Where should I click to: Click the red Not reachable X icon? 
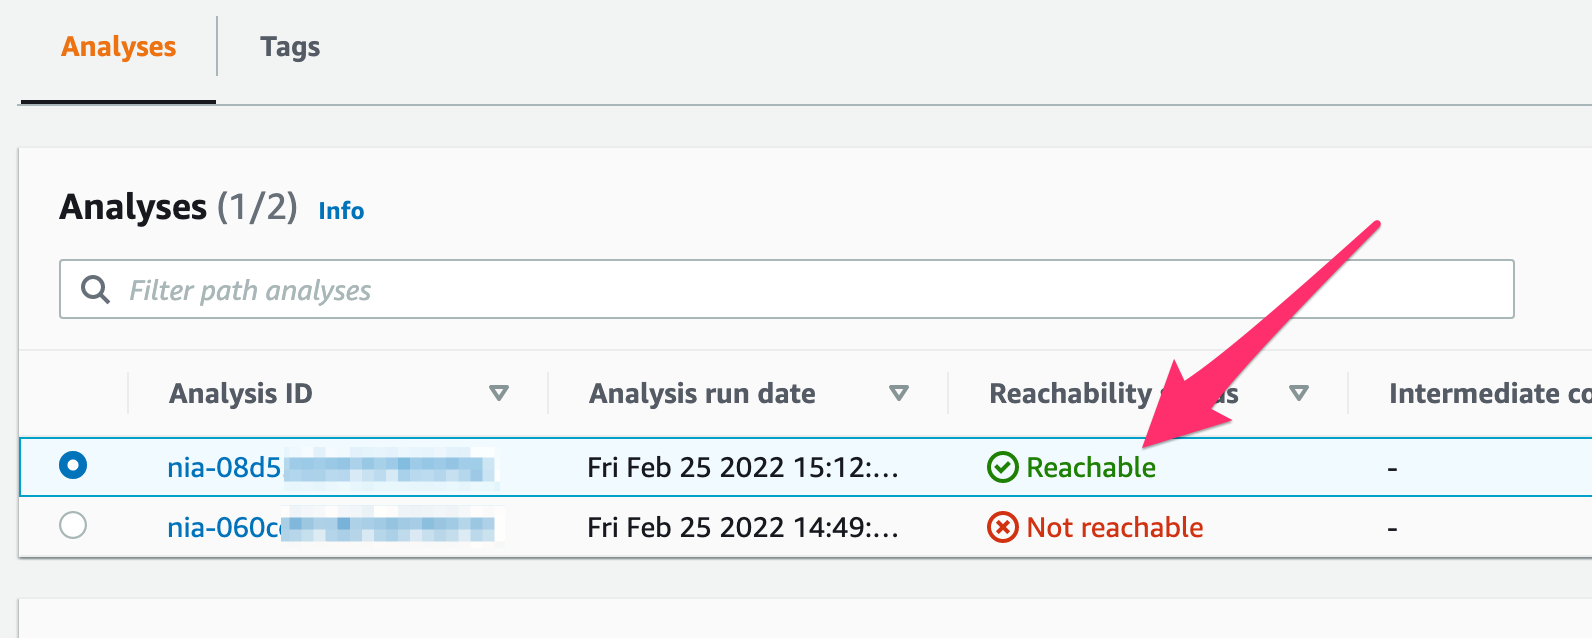(1002, 527)
